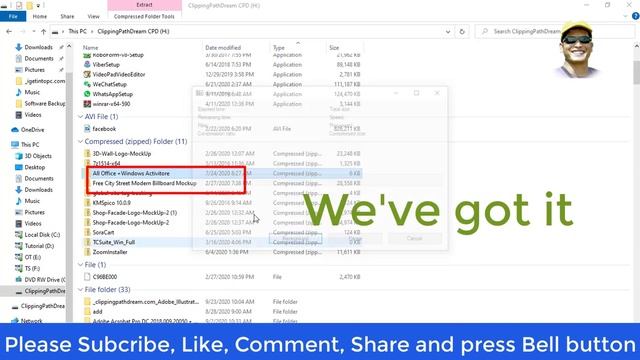Viewport: 640px width, 360px height.
Task: Select the Compressed Folder Tools tab
Action: (x=144, y=16)
